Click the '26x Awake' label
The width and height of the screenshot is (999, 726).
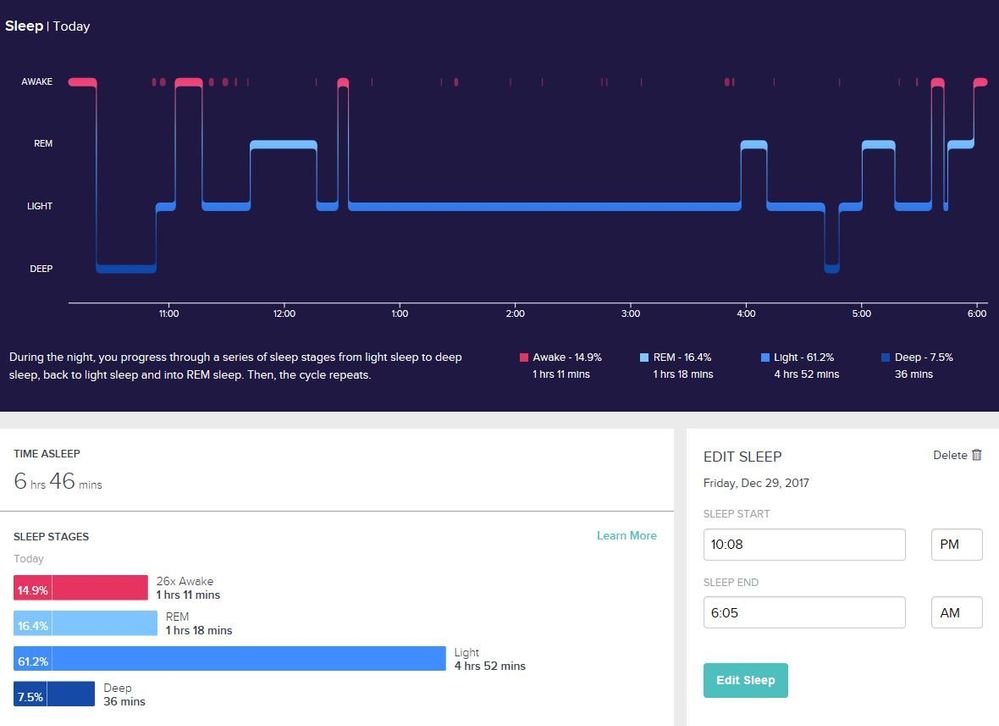point(185,581)
